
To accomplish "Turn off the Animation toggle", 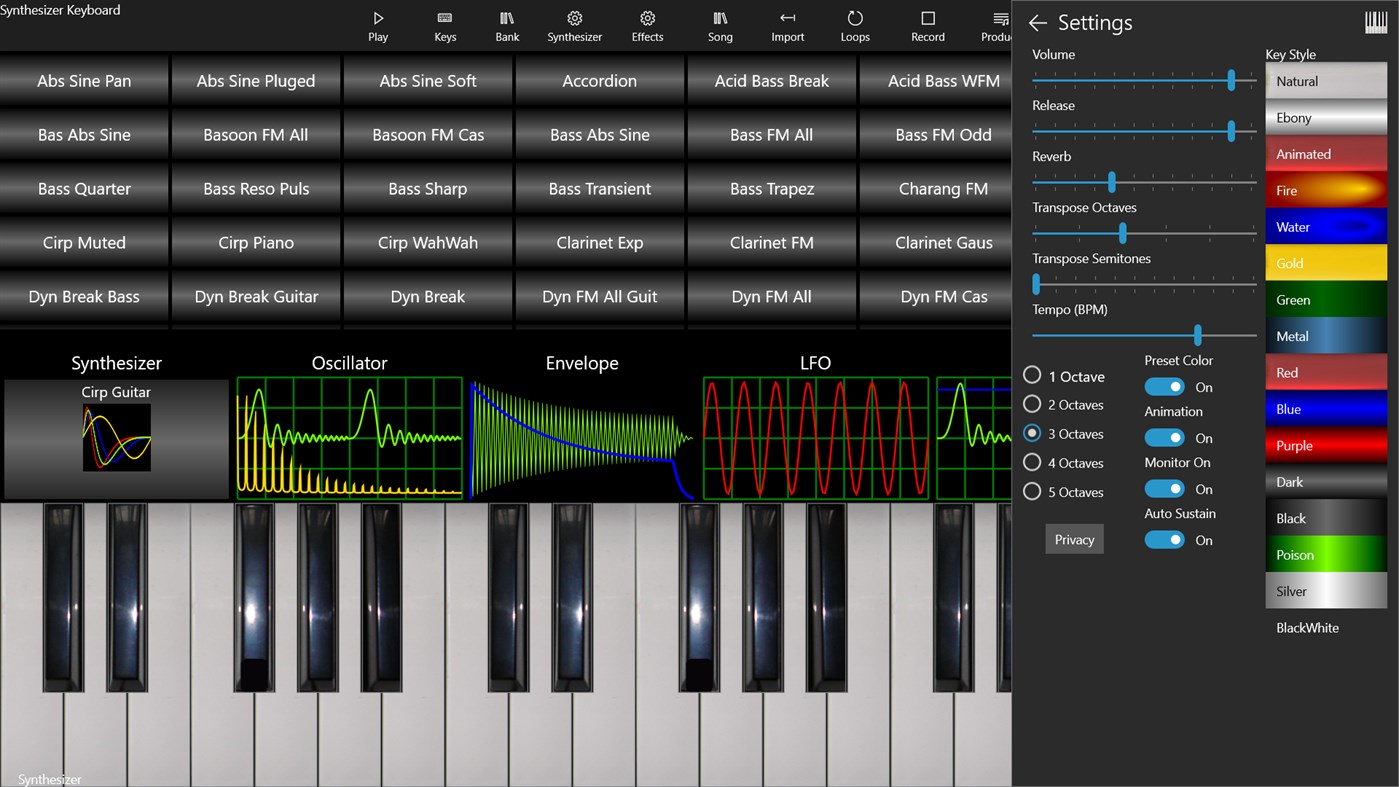I will (1164, 437).
